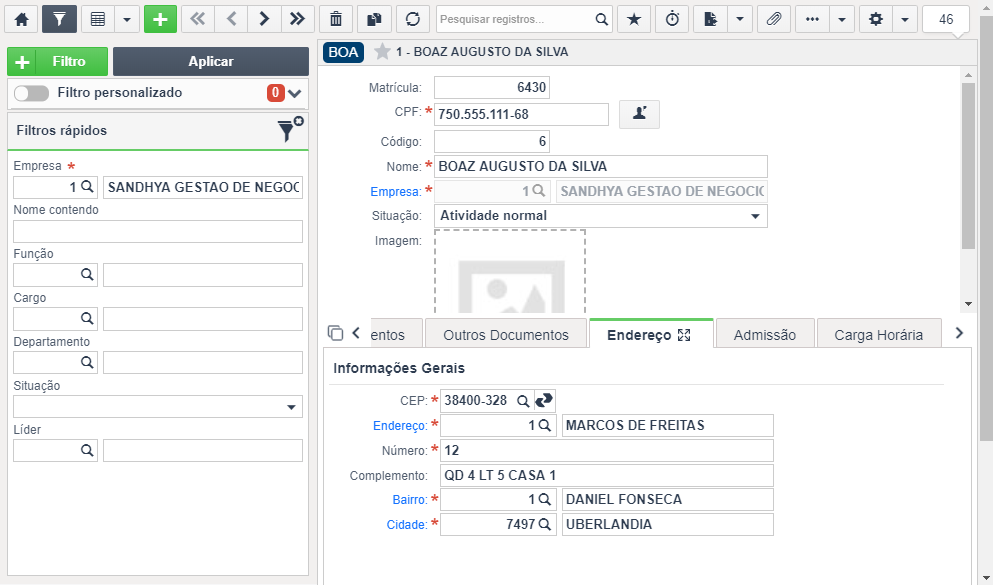
Task: Open the Cidade lookup magnifier
Action: (545, 524)
